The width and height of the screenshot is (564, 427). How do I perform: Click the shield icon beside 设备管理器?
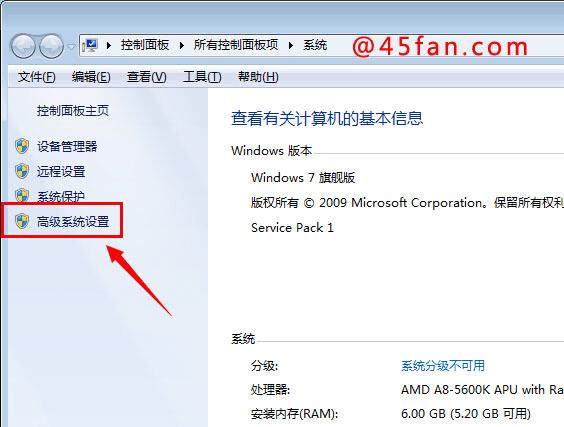point(22,146)
